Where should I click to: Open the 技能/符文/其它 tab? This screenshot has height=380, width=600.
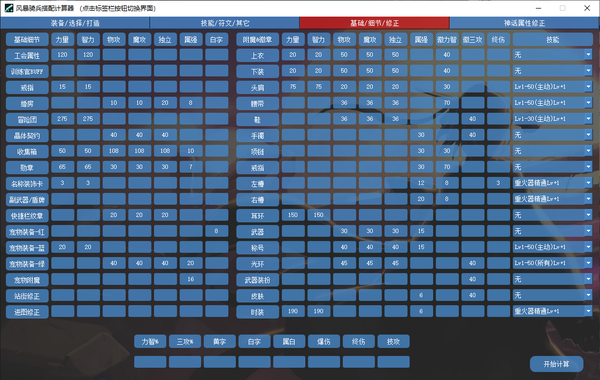click(x=225, y=23)
